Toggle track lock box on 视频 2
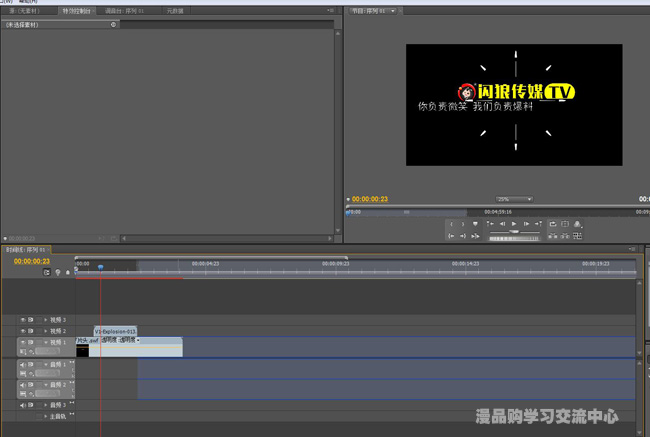 (x=39, y=331)
